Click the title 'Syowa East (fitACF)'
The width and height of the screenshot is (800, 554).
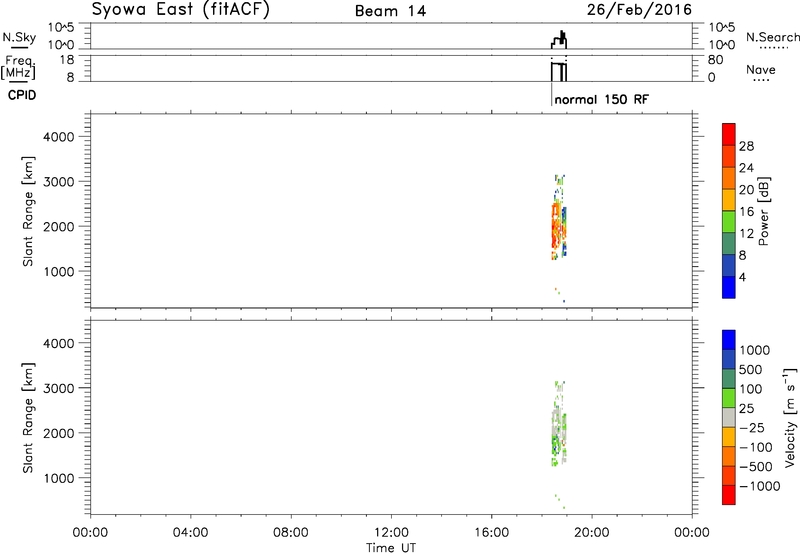180,9
